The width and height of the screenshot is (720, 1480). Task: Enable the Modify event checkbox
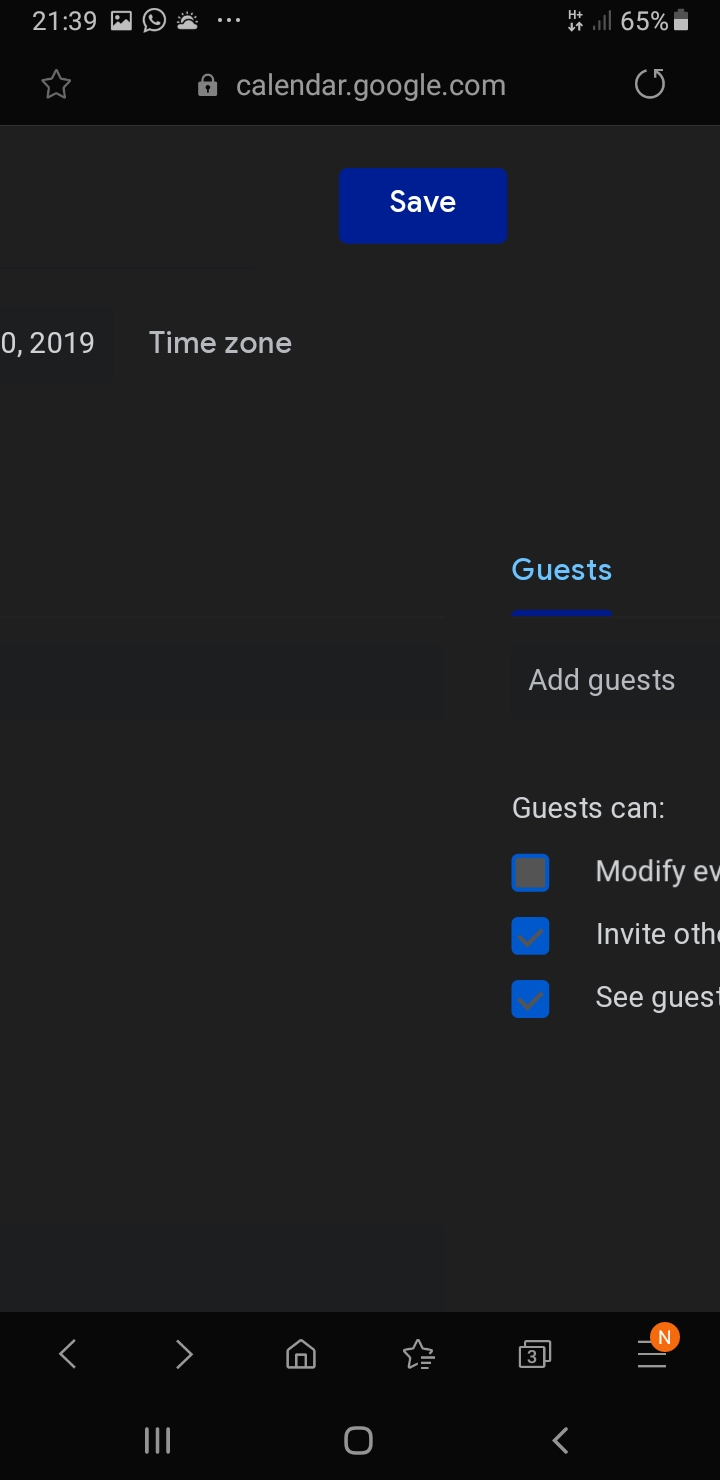pos(530,873)
